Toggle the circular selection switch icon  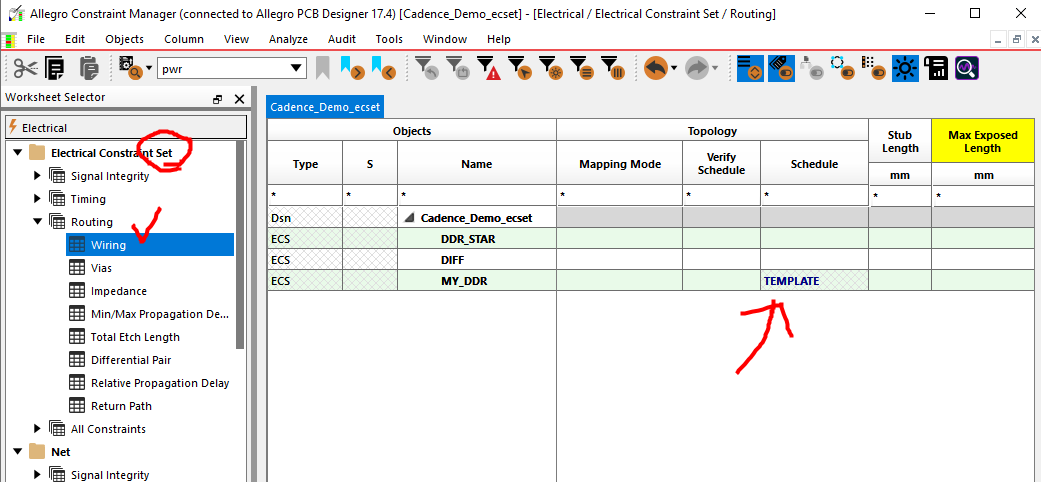[x=842, y=68]
